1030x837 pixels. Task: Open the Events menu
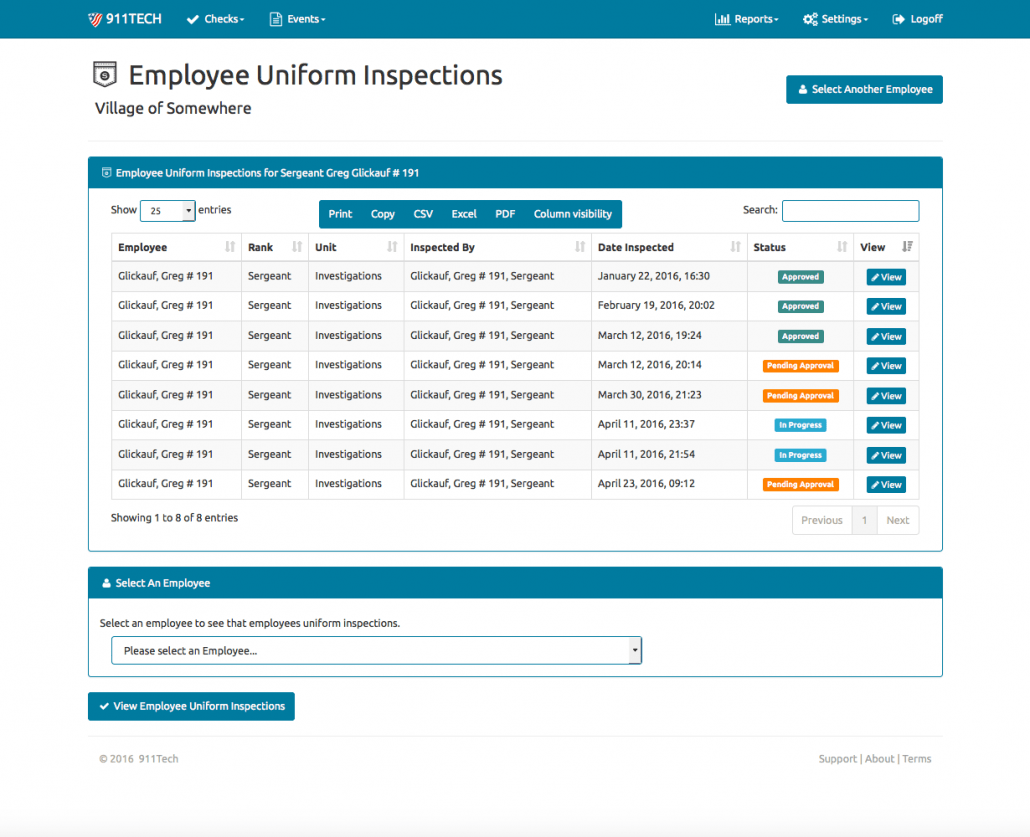297,18
